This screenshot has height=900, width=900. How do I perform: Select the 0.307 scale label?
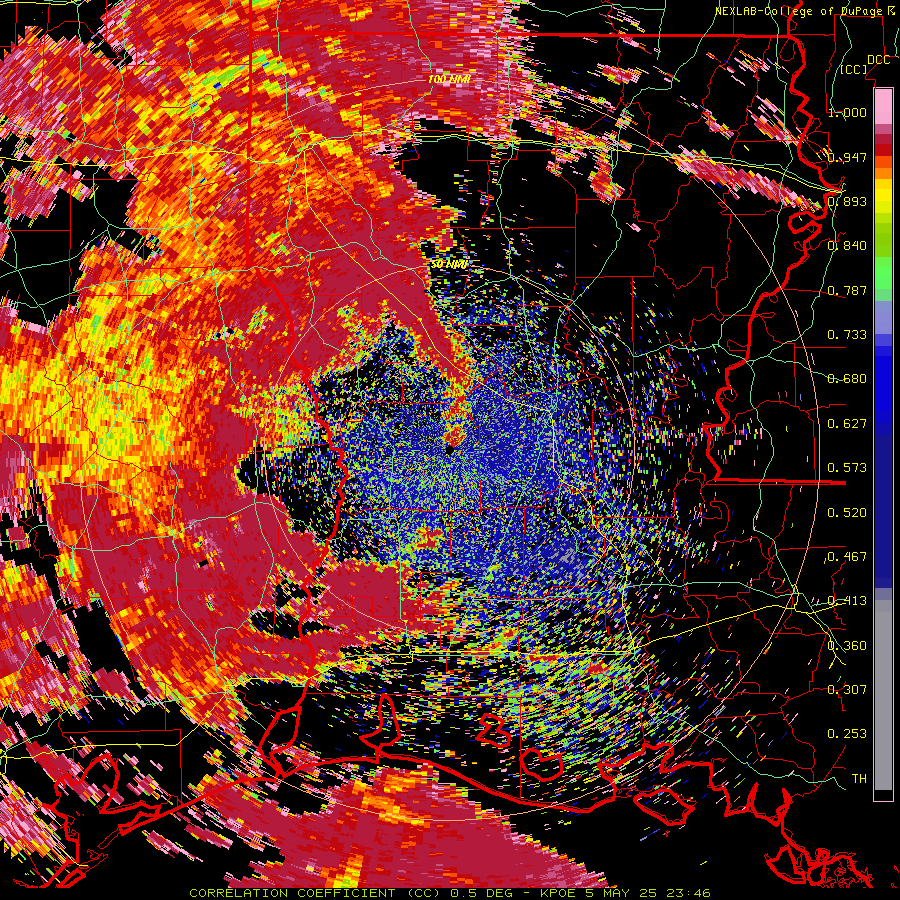(x=847, y=690)
